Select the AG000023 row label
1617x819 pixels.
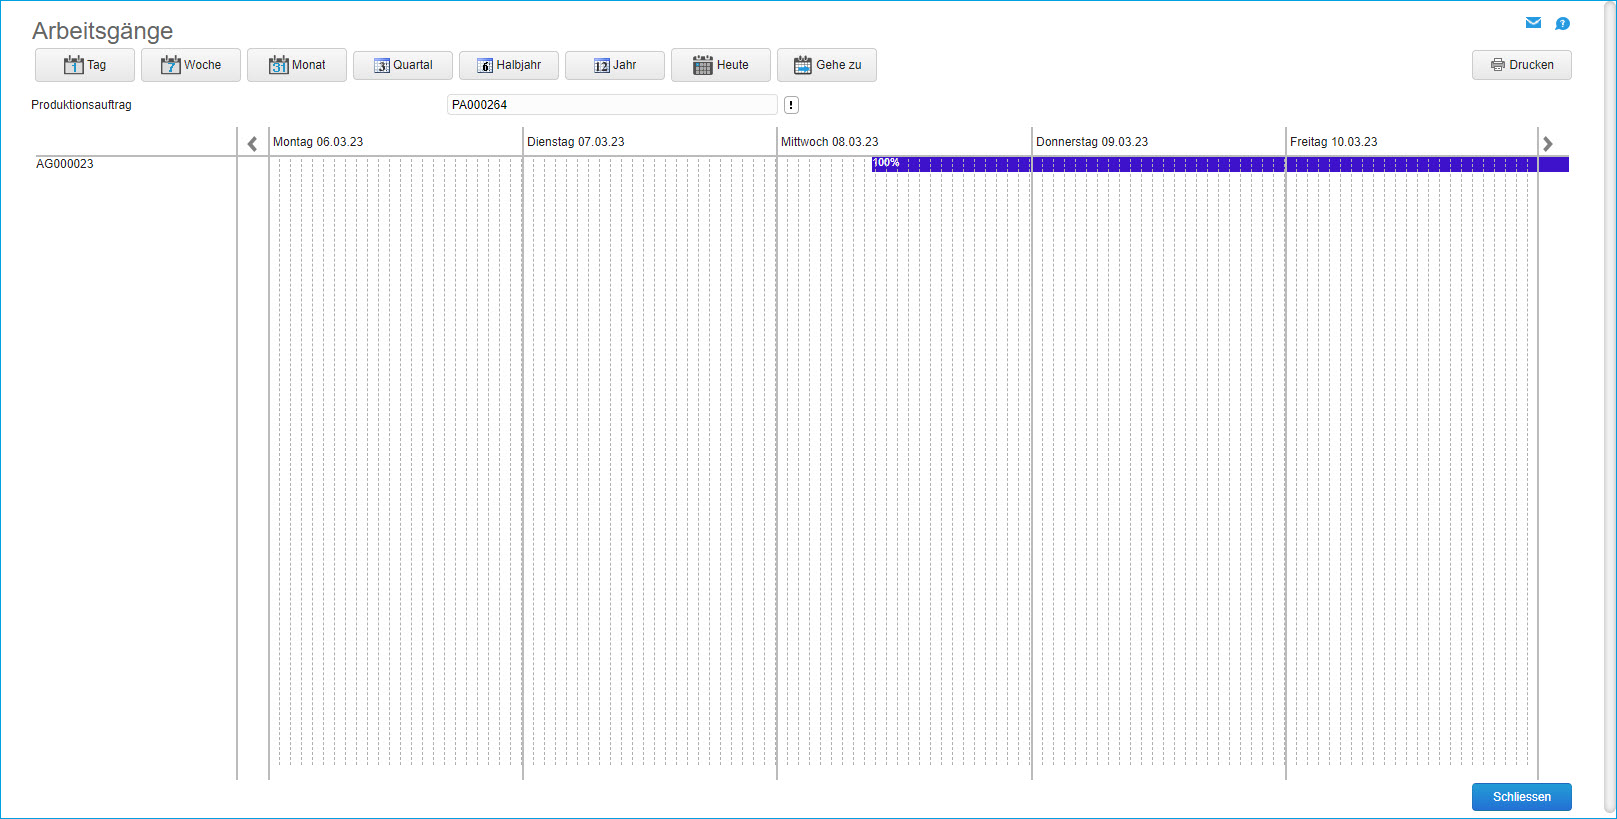[x=65, y=164]
